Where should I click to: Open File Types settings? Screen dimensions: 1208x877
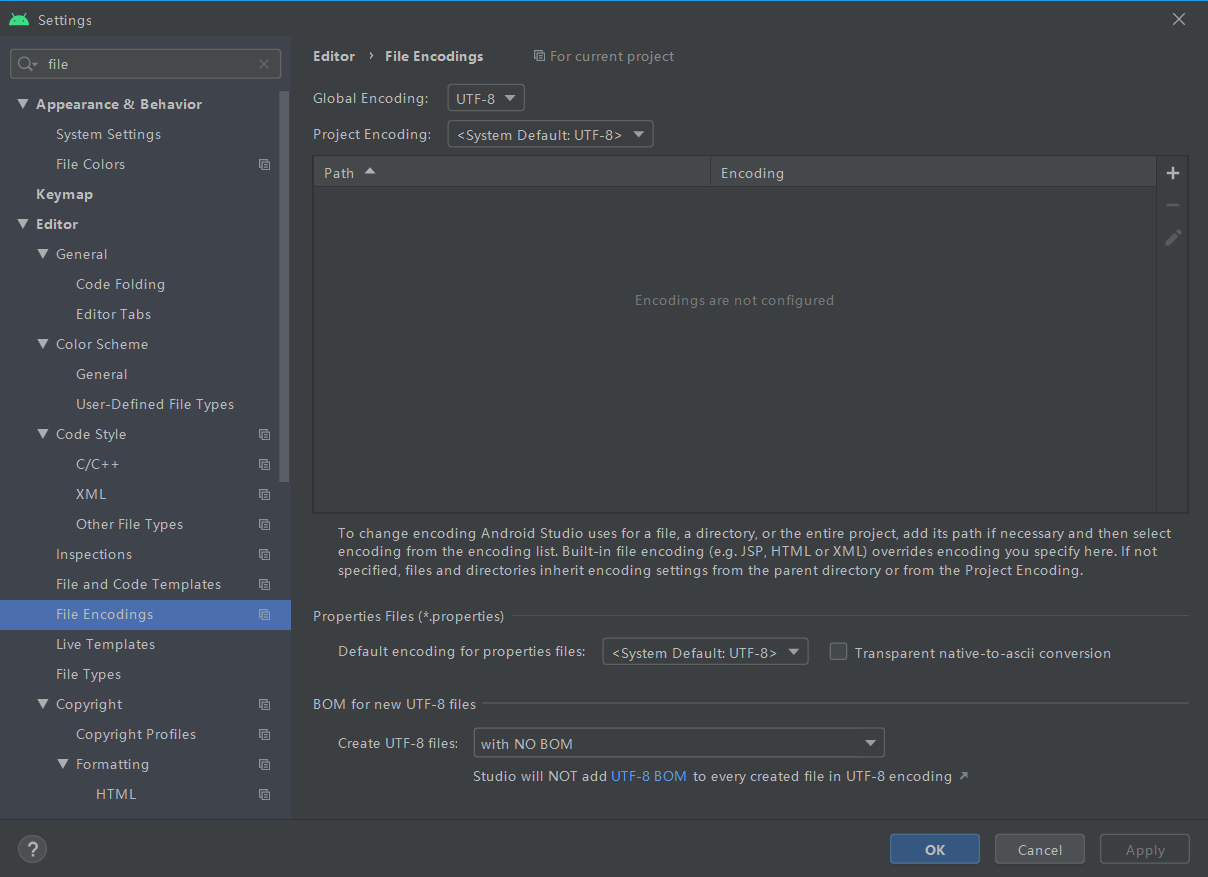(88, 674)
